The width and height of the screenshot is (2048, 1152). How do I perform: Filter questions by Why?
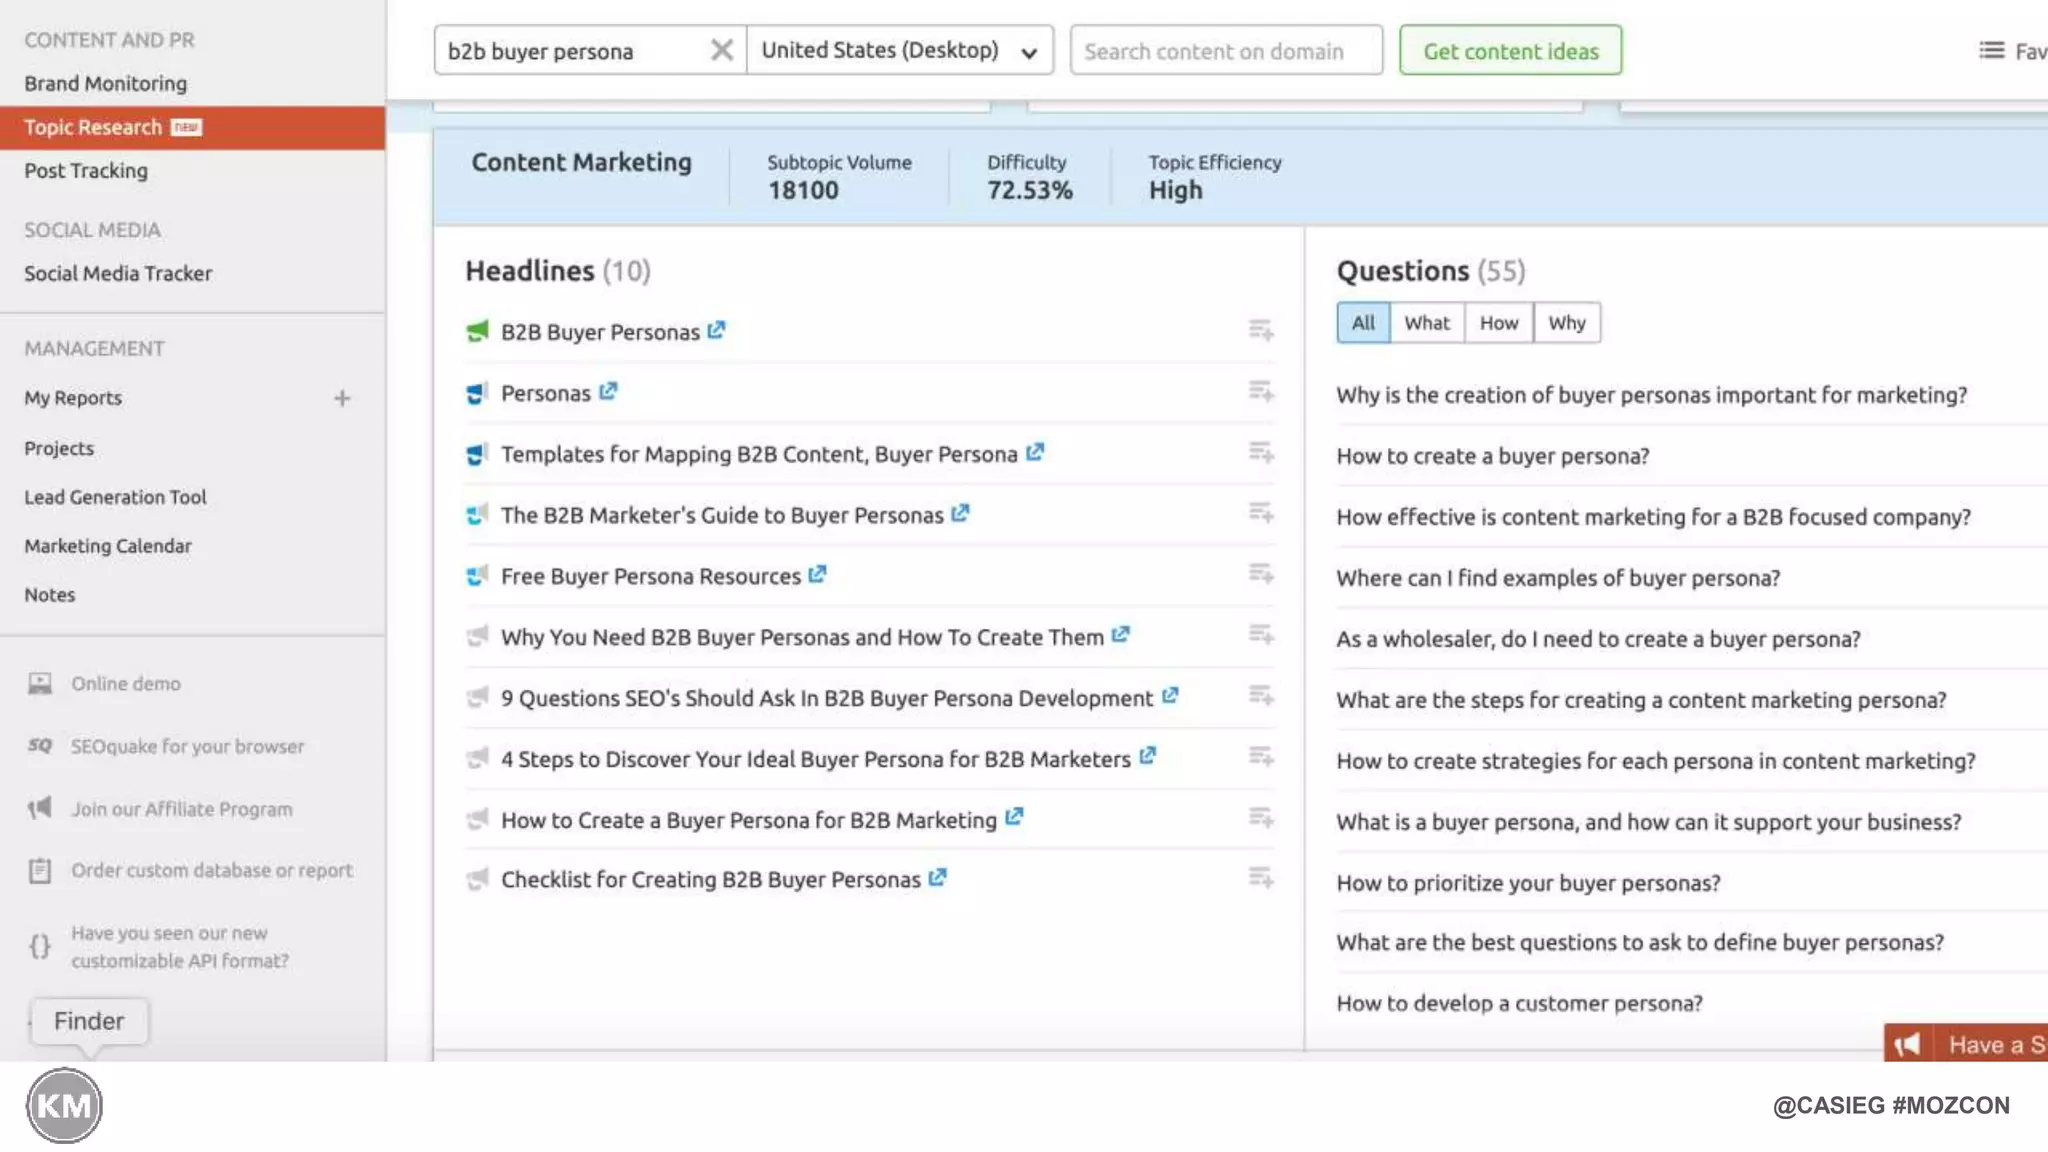[x=1566, y=323]
